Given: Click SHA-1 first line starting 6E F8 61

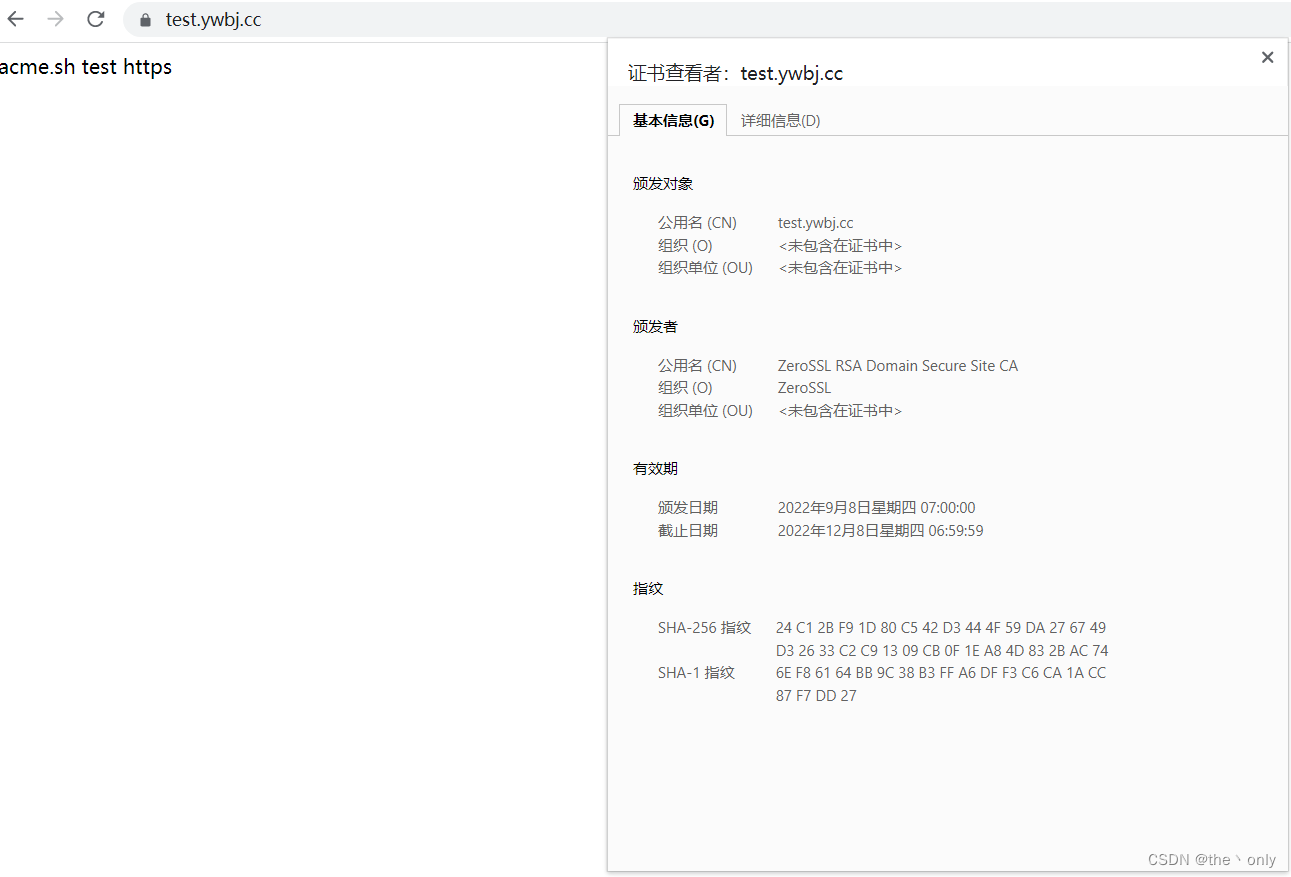Looking at the screenshot, I should point(941,673).
